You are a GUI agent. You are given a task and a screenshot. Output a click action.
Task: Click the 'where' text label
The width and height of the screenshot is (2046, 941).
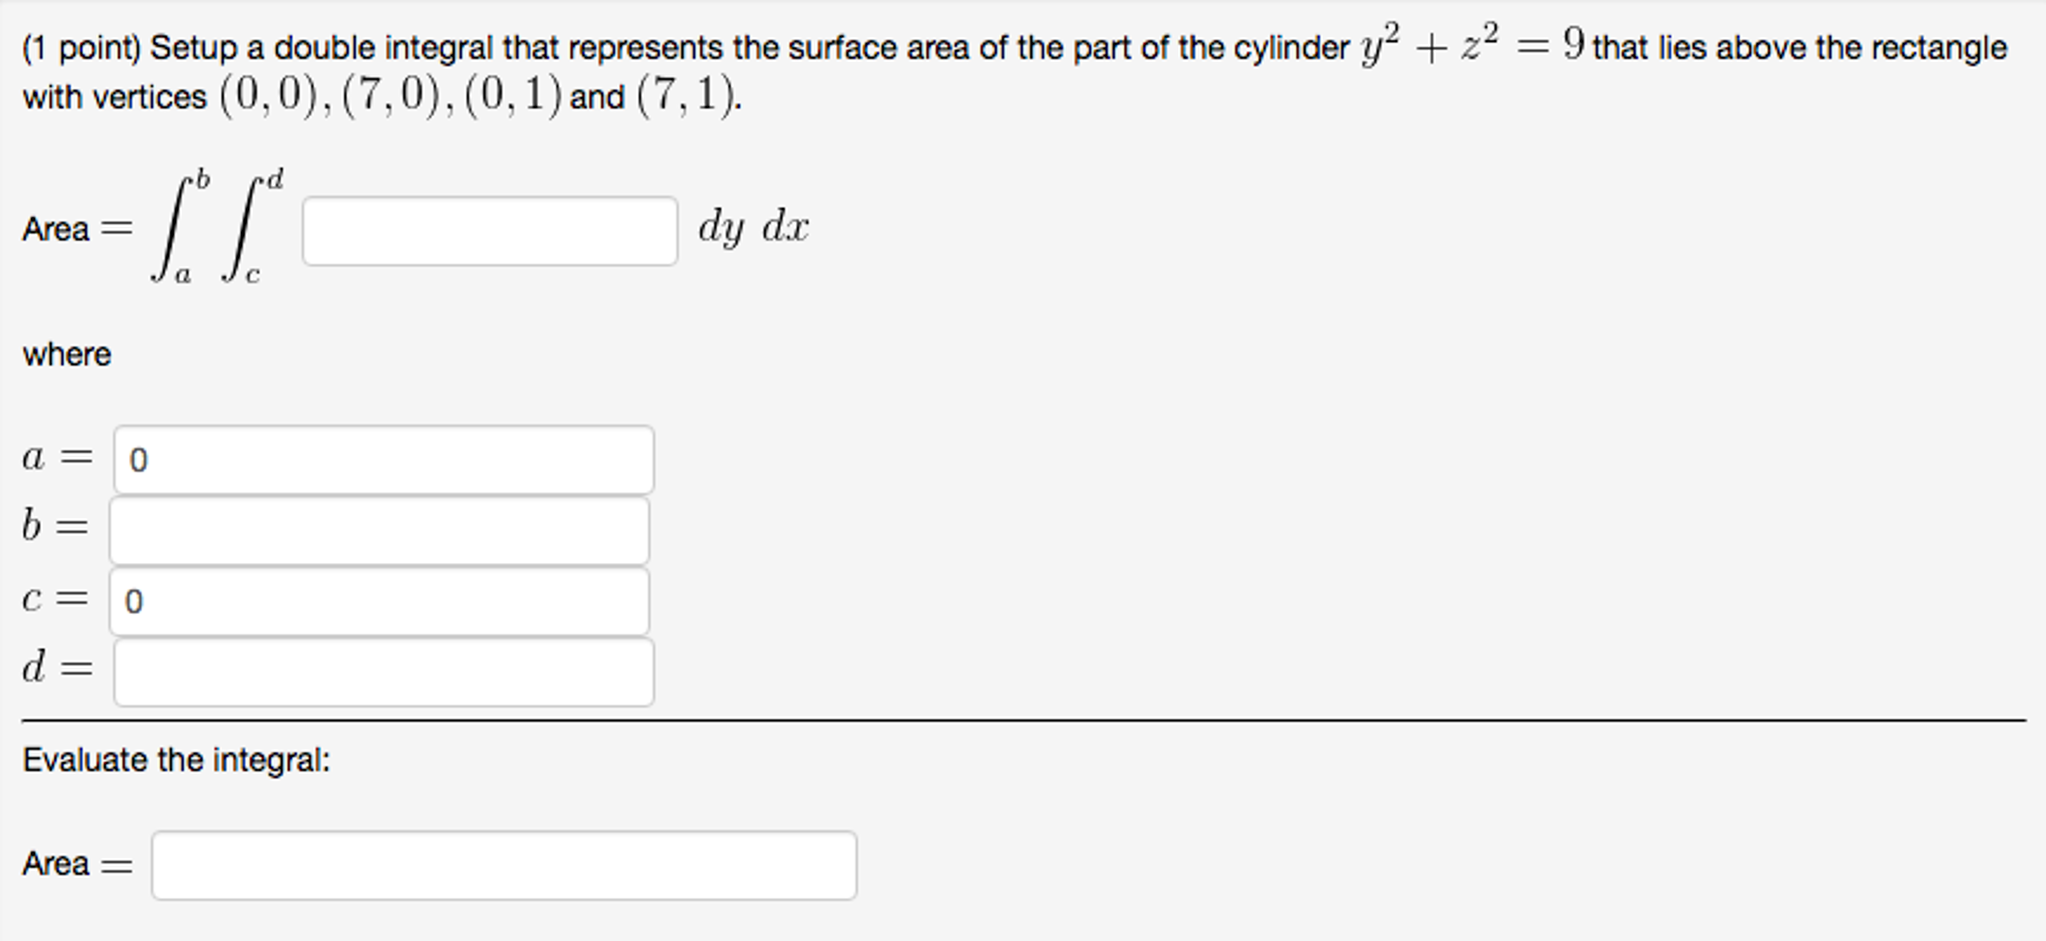(66, 353)
